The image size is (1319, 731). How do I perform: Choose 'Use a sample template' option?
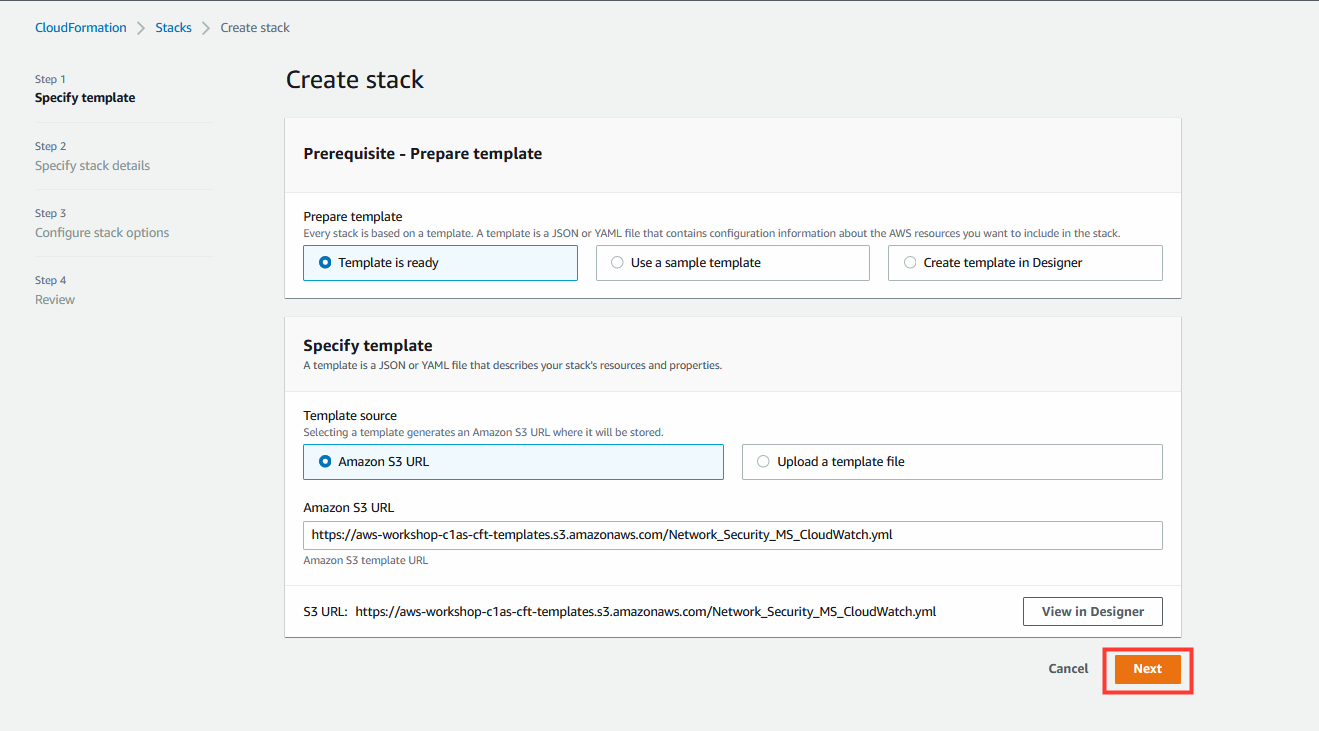tap(733, 263)
